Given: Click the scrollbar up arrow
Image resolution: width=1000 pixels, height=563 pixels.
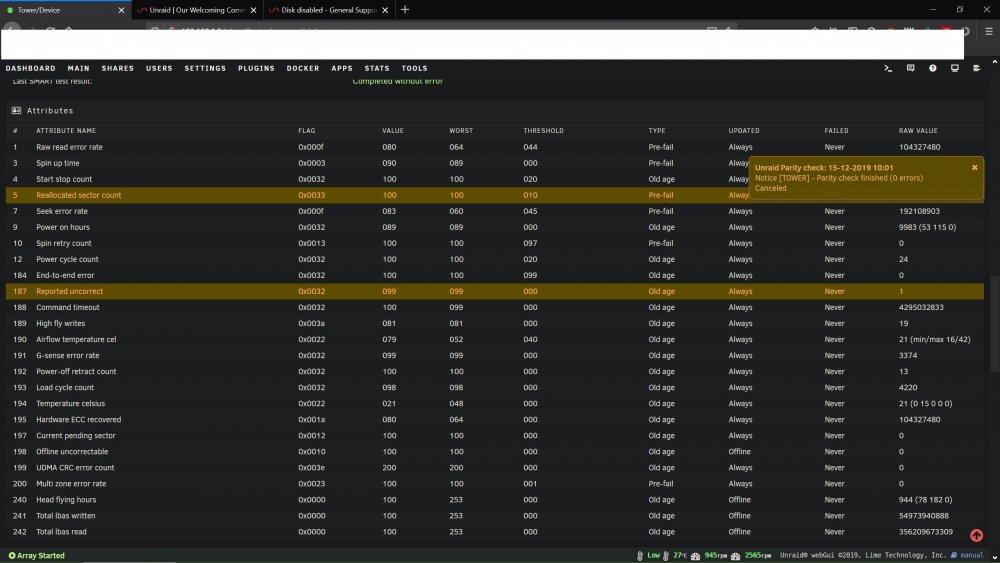Looking at the screenshot, I should (x=994, y=62).
